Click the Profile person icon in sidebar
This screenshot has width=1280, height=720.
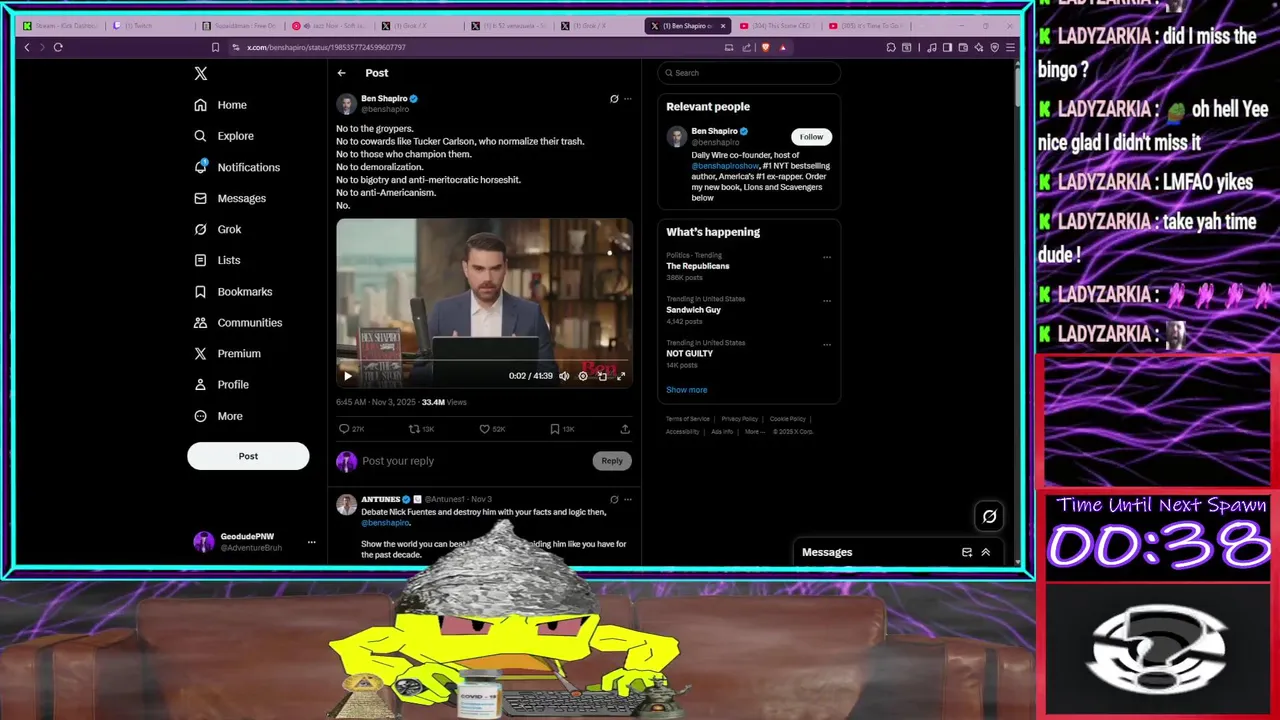coord(200,384)
